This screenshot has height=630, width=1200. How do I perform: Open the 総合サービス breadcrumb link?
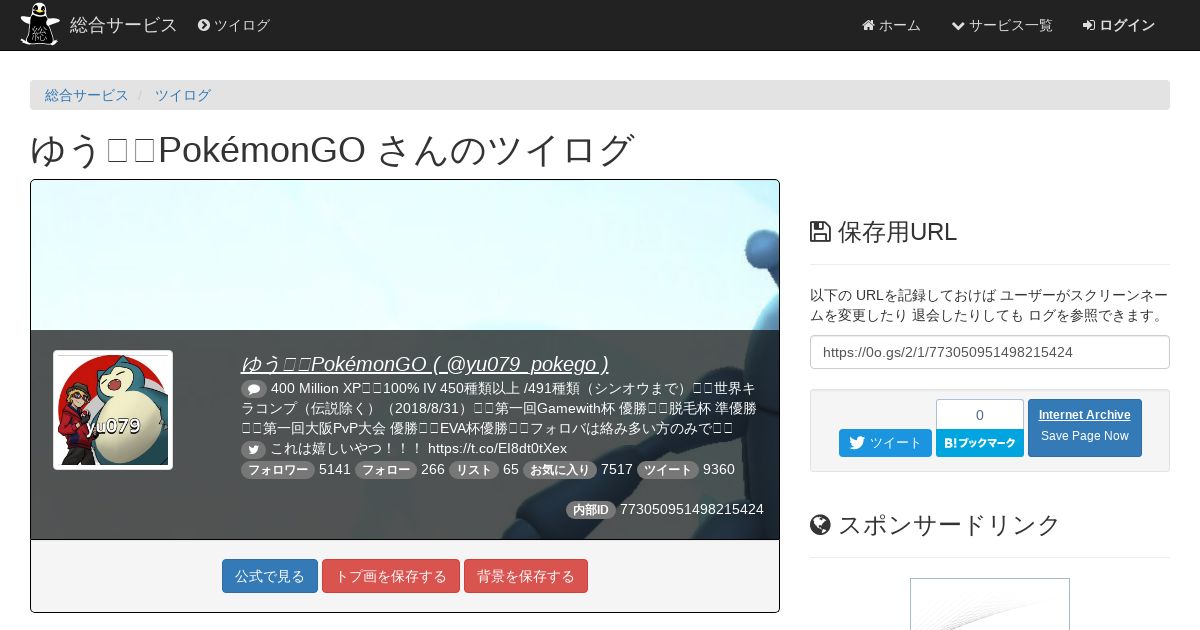coord(87,95)
